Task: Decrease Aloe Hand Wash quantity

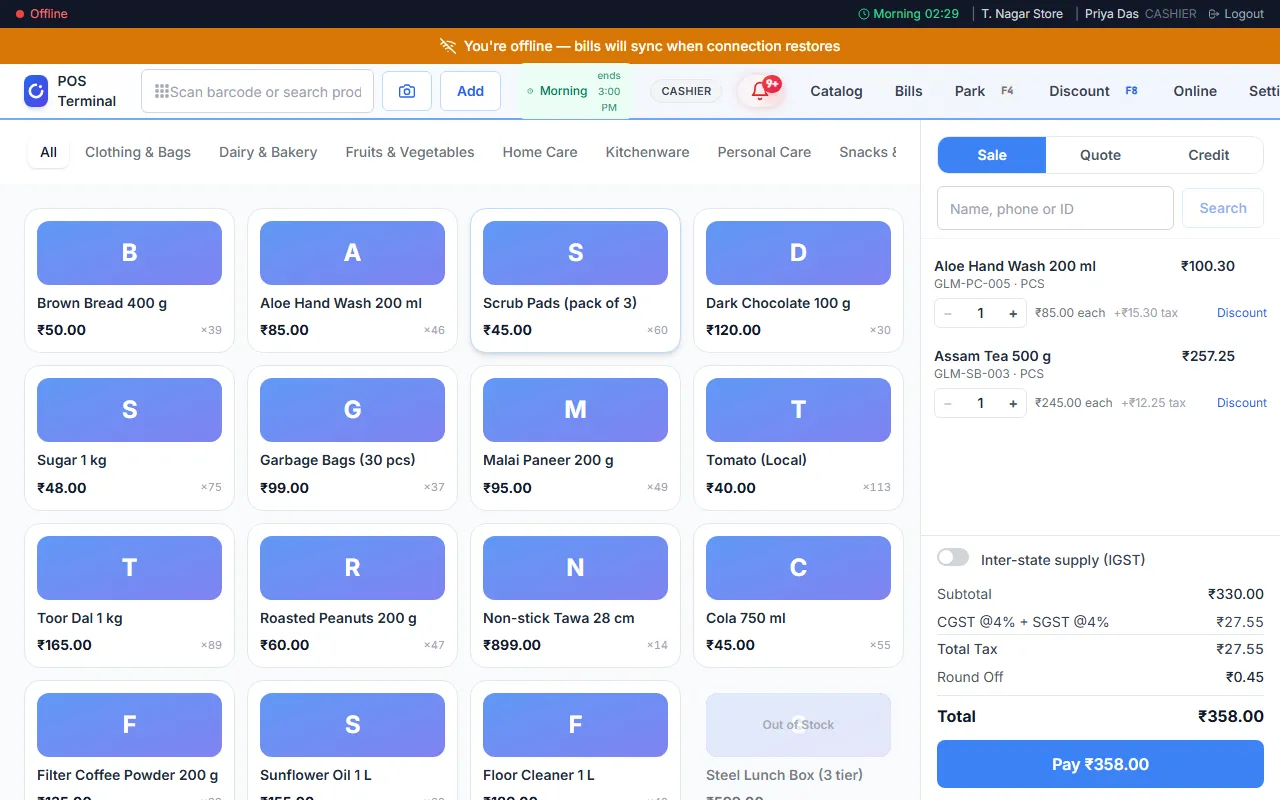Action: pos(948,313)
